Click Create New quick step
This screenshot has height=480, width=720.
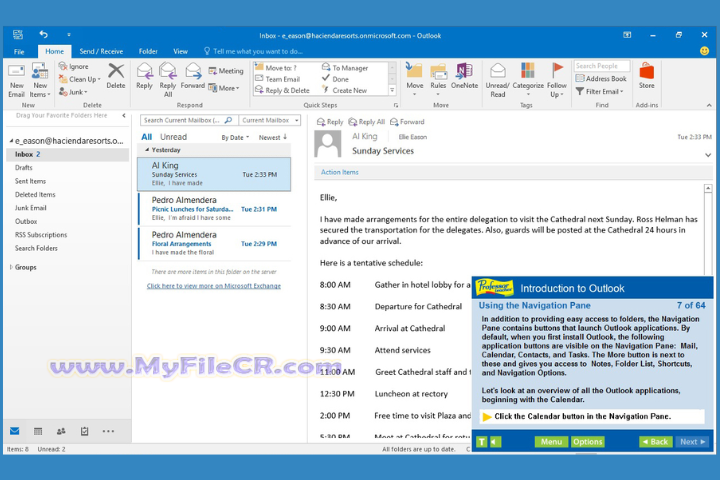[345, 90]
